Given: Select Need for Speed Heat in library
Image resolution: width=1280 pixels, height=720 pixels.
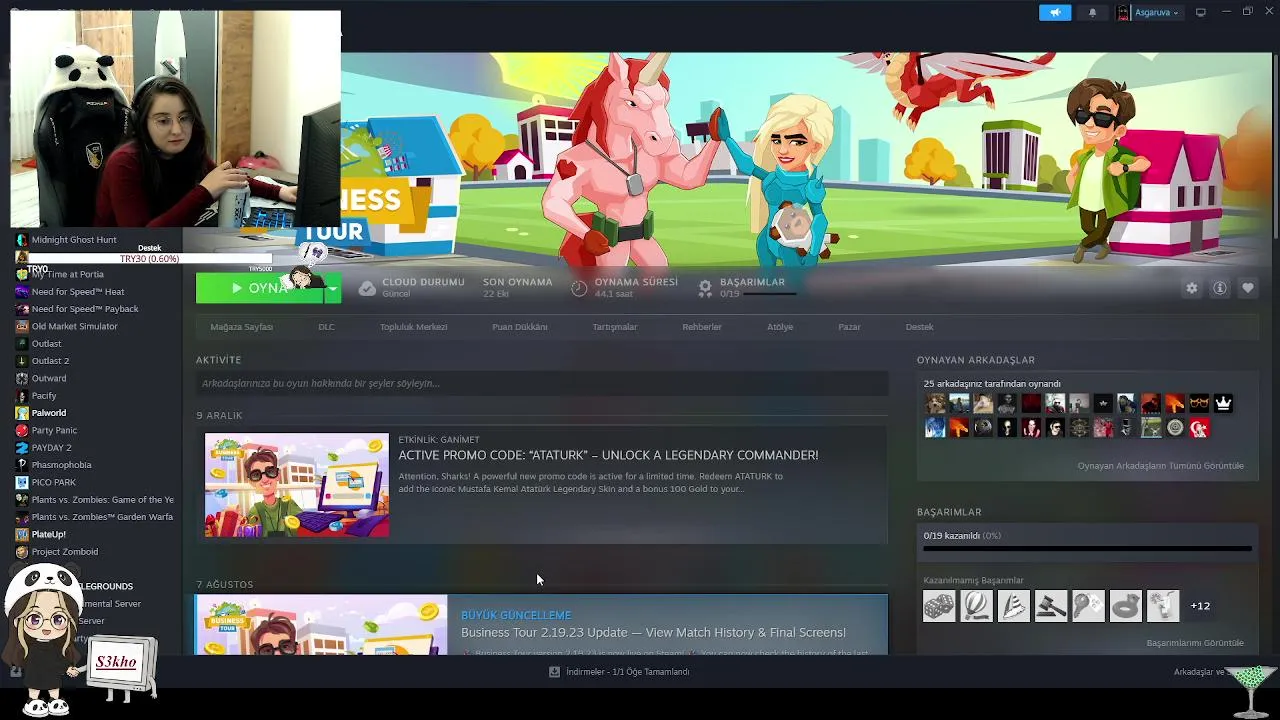Looking at the screenshot, I should (x=78, y=292).
